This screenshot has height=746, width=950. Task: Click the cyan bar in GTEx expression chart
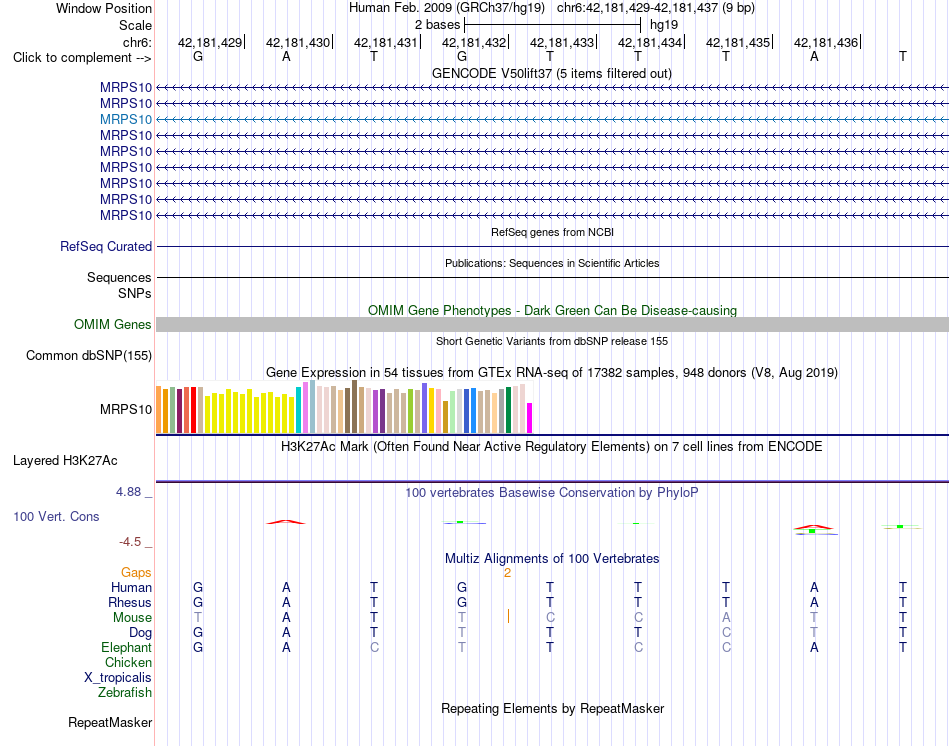click(299, 410)
